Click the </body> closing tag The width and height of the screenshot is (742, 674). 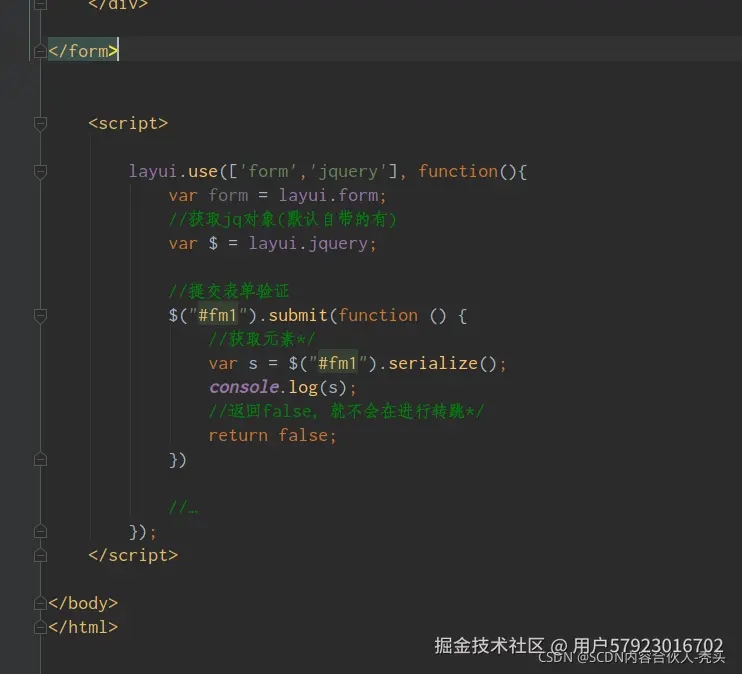[x=83, y=603]
